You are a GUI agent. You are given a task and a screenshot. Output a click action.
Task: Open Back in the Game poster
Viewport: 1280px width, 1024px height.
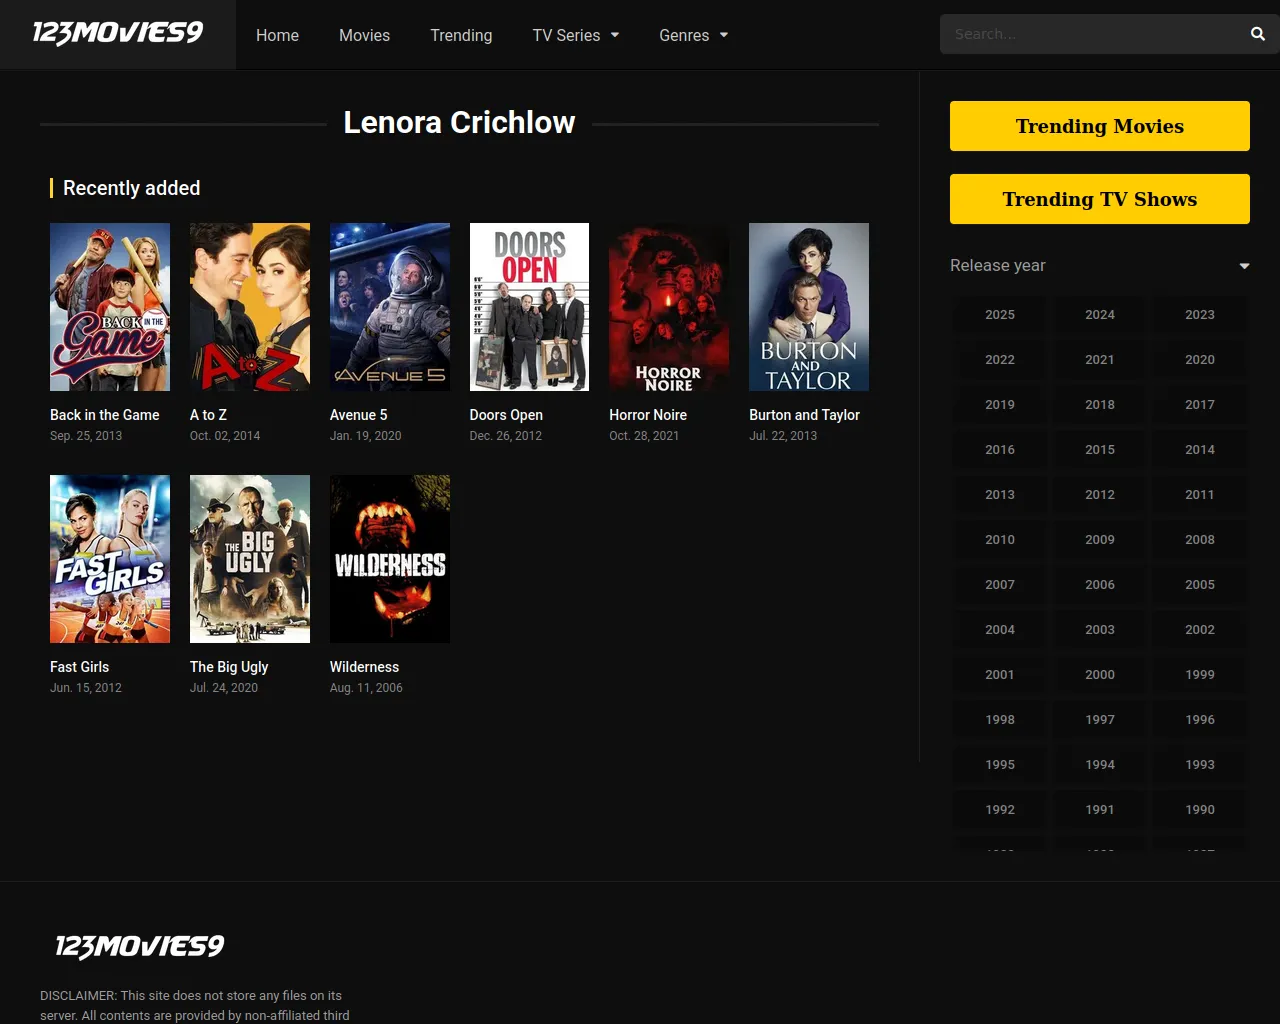[x=110, y=307]
